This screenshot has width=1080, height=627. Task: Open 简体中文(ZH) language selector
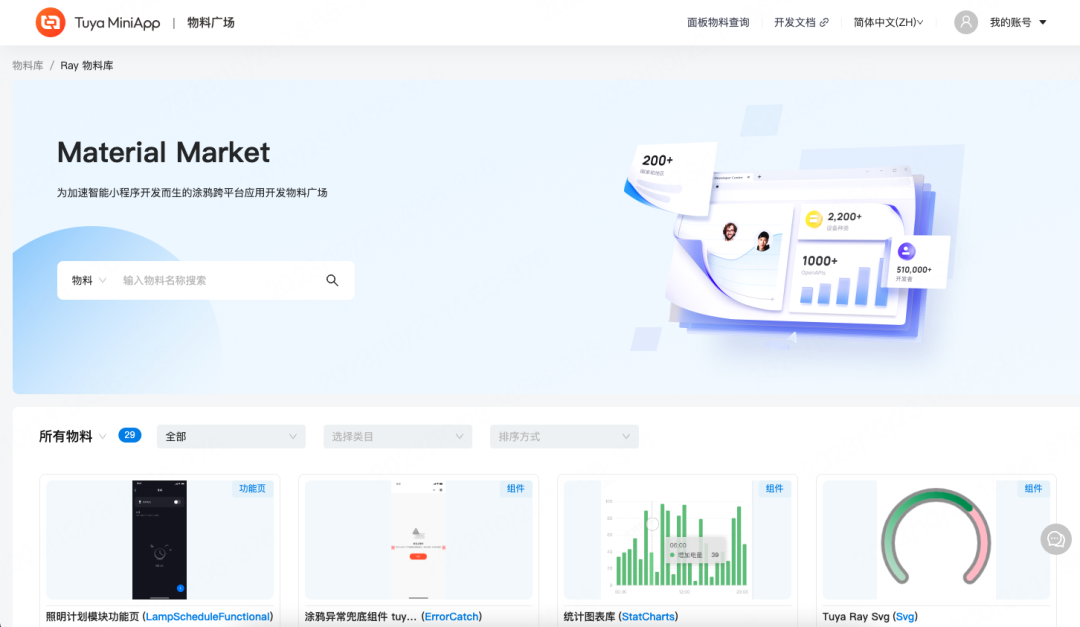coord(888,23)
